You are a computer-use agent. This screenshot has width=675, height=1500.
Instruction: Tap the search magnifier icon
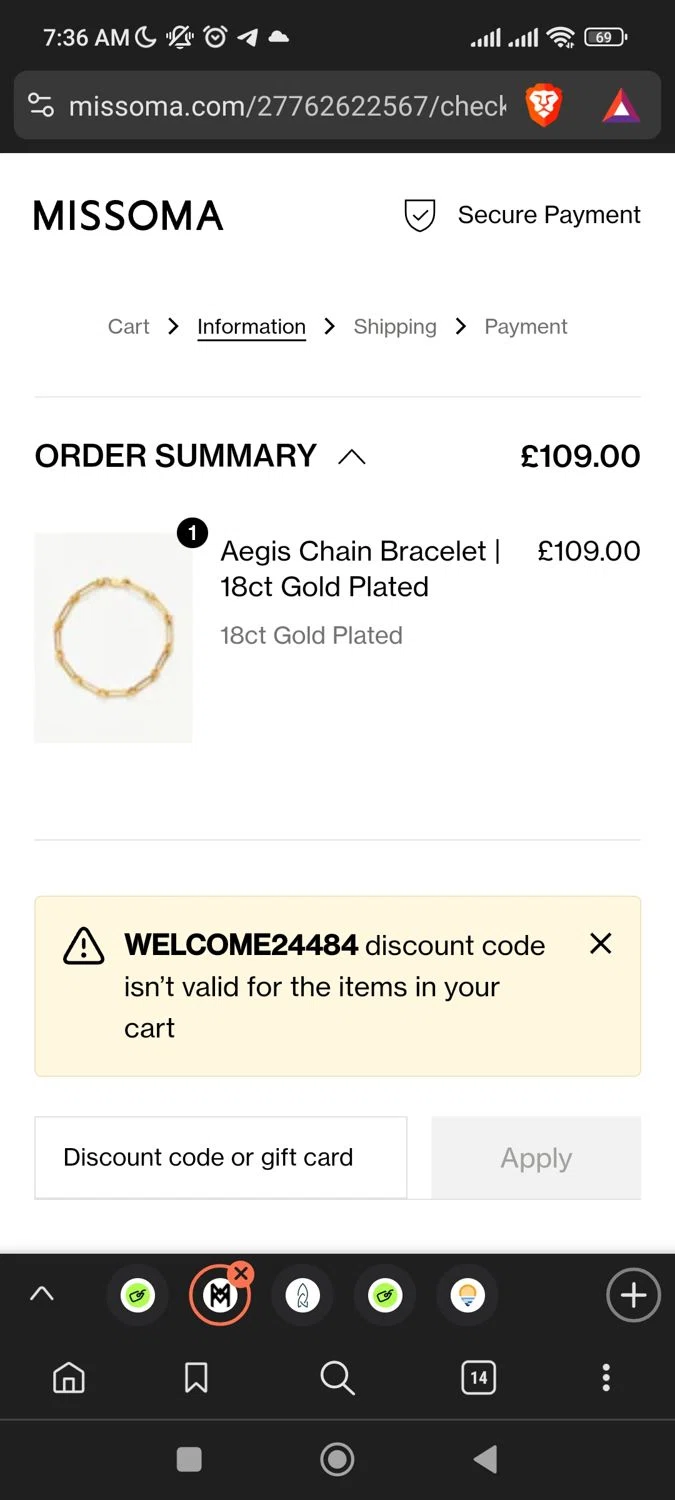point(337,1378)
